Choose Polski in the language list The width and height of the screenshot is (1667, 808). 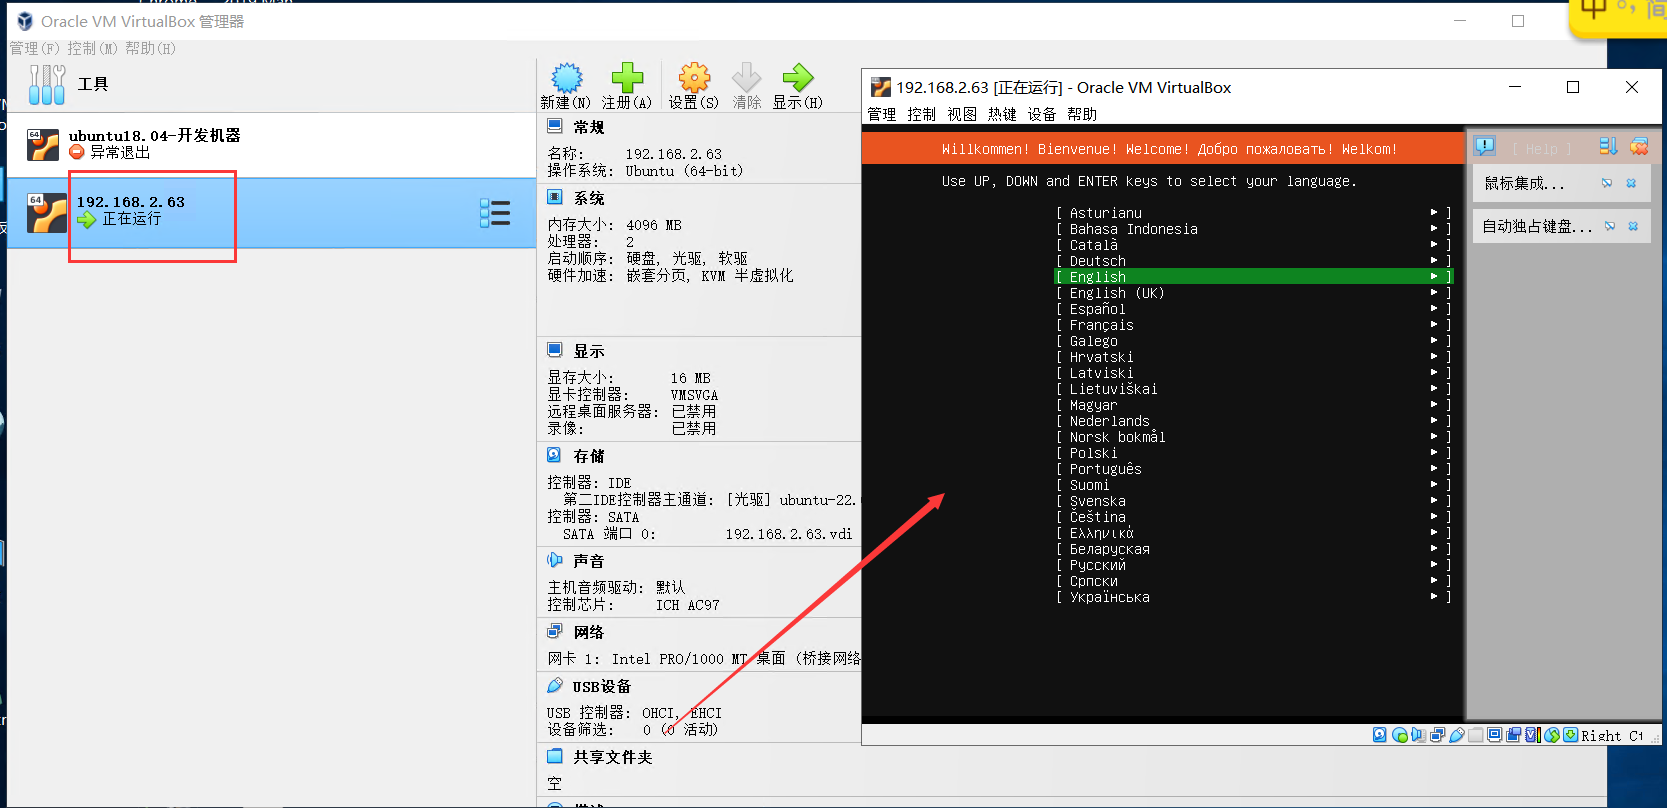coord(1253,453)
